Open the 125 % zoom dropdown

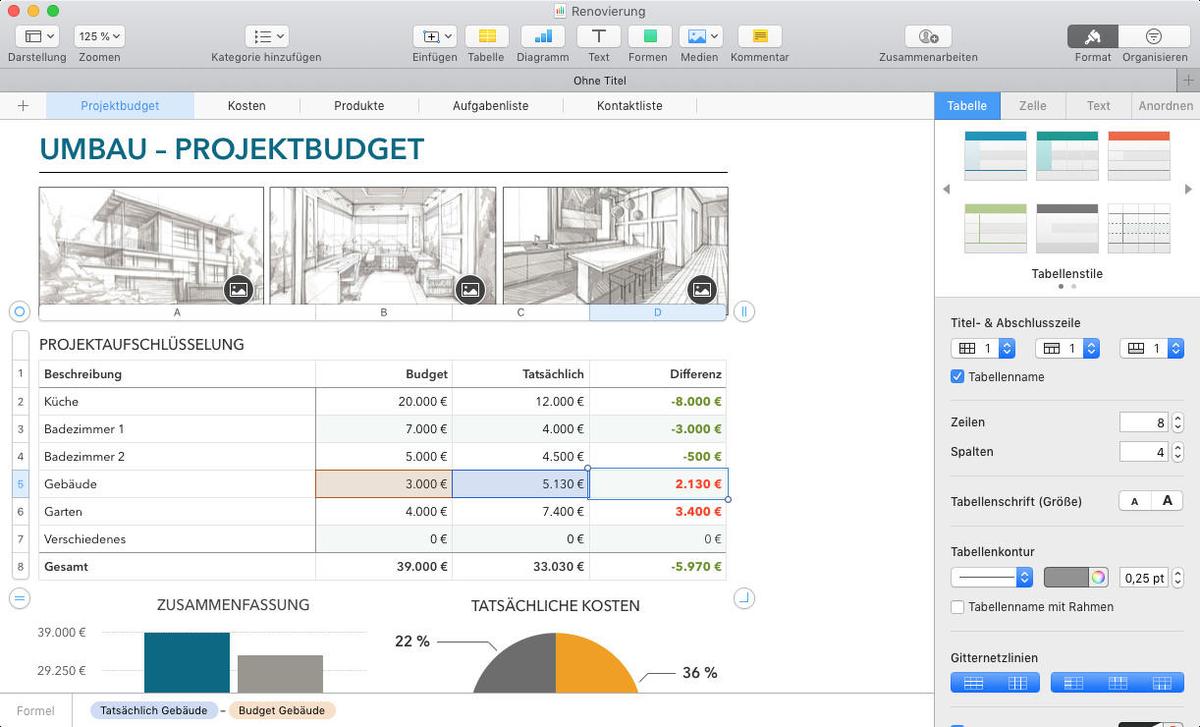click(99, 36)
